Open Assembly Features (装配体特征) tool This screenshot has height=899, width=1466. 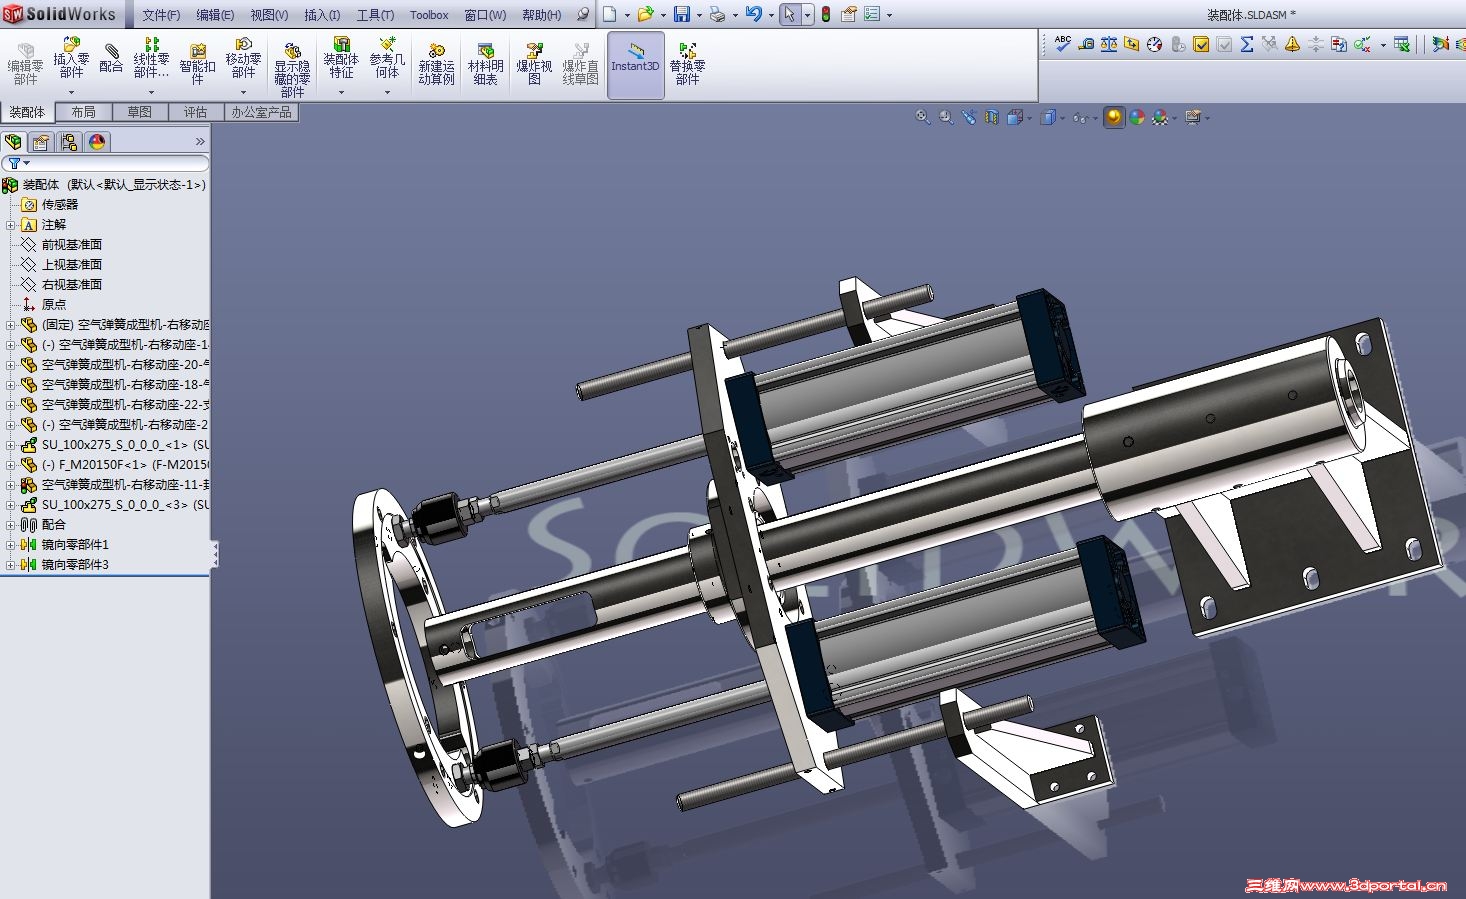[341, 59]
